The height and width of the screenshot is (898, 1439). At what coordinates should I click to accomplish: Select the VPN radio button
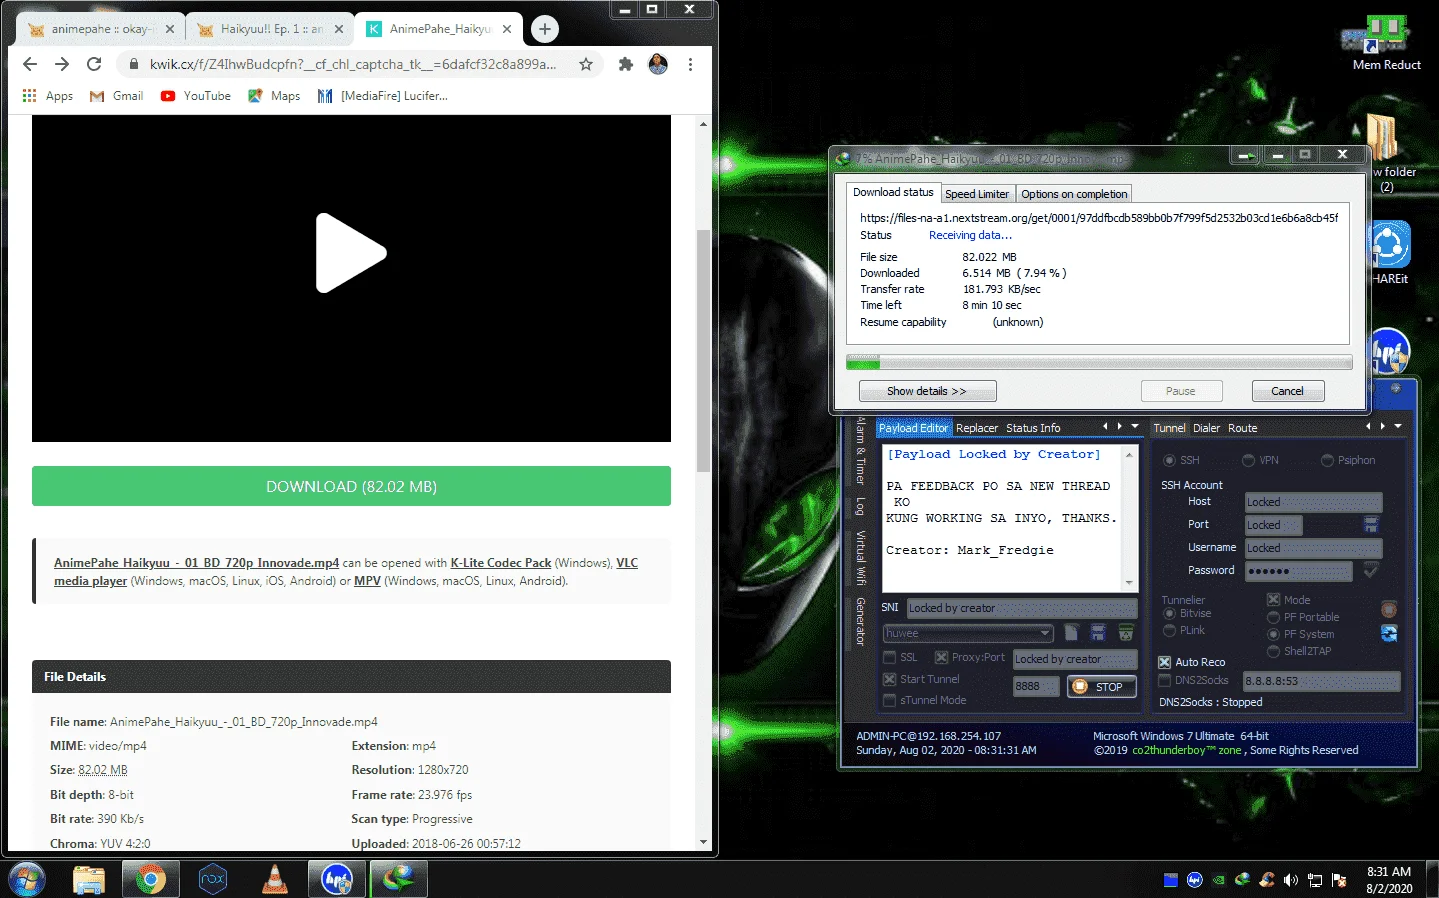coord(1248,460)
